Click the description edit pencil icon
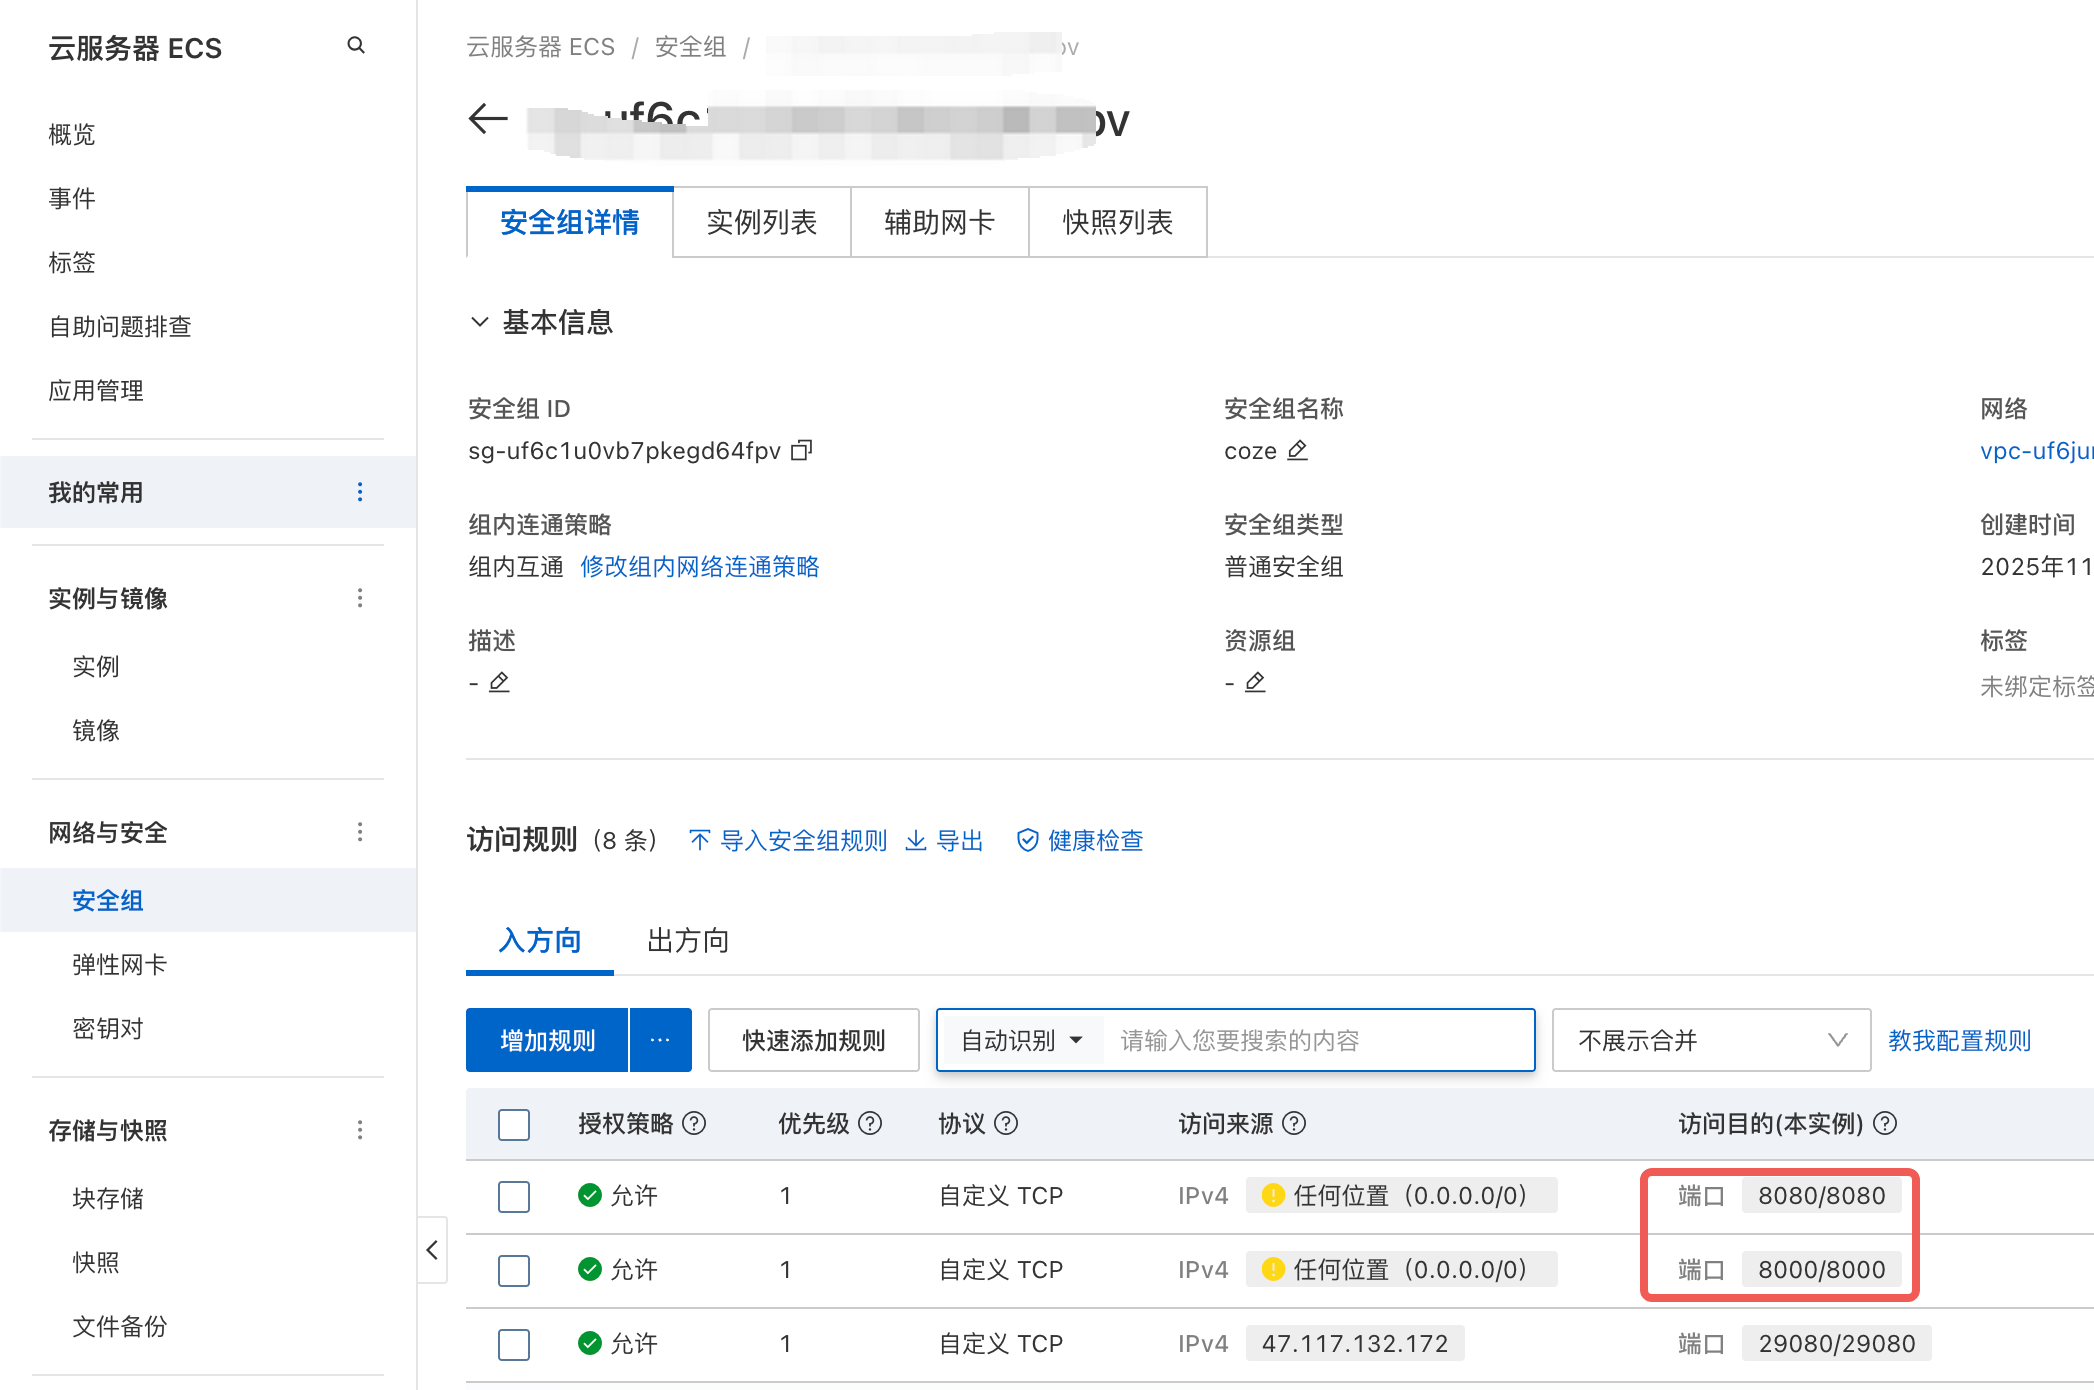This screenshot has height=1390, width=2094. (499, 683)
